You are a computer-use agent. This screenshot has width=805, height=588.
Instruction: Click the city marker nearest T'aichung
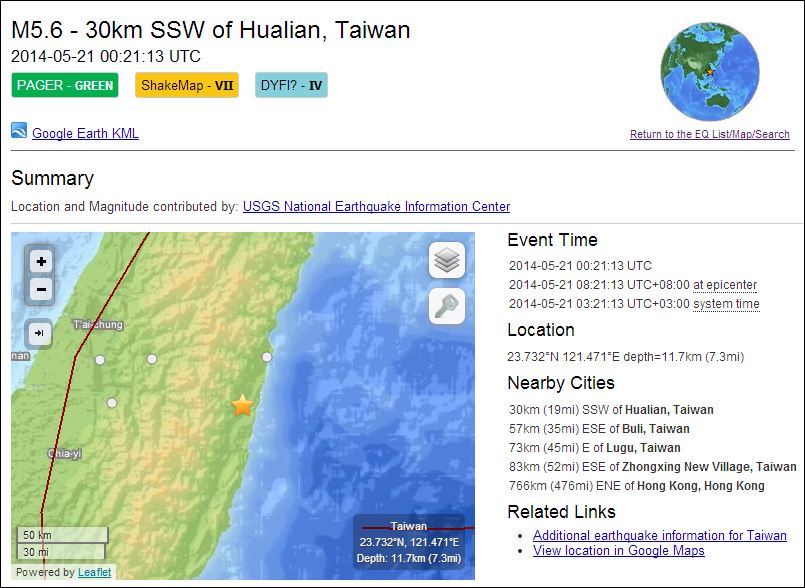(100, 359)
